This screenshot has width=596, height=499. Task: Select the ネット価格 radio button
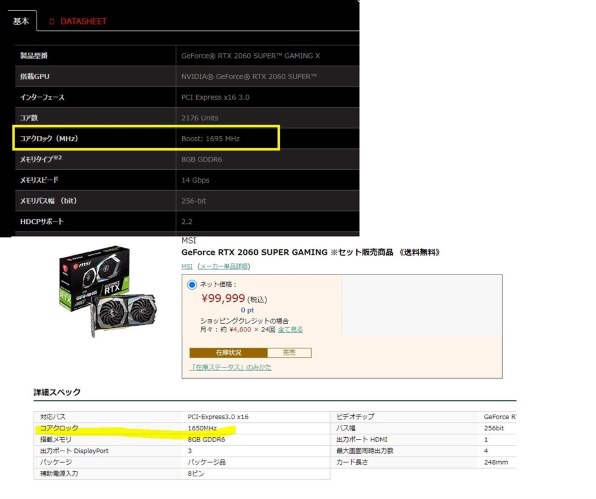[x=192, y=284]
